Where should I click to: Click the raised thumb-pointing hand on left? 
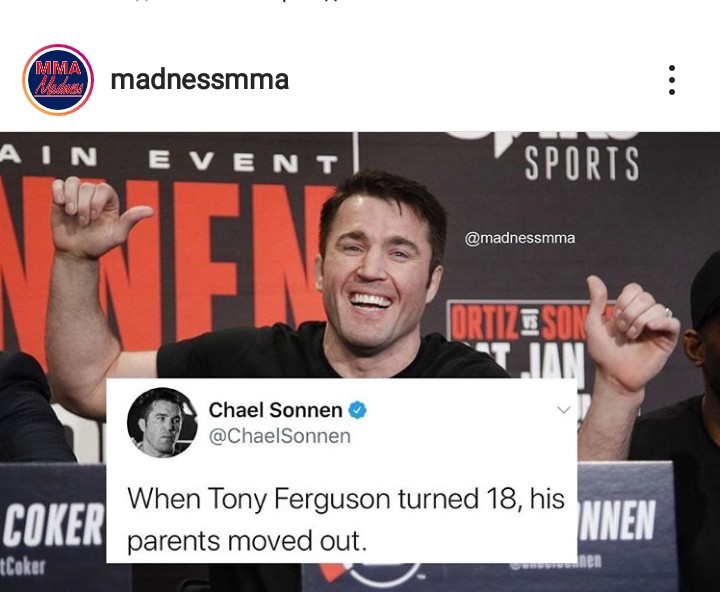click(x=96, y=216)
